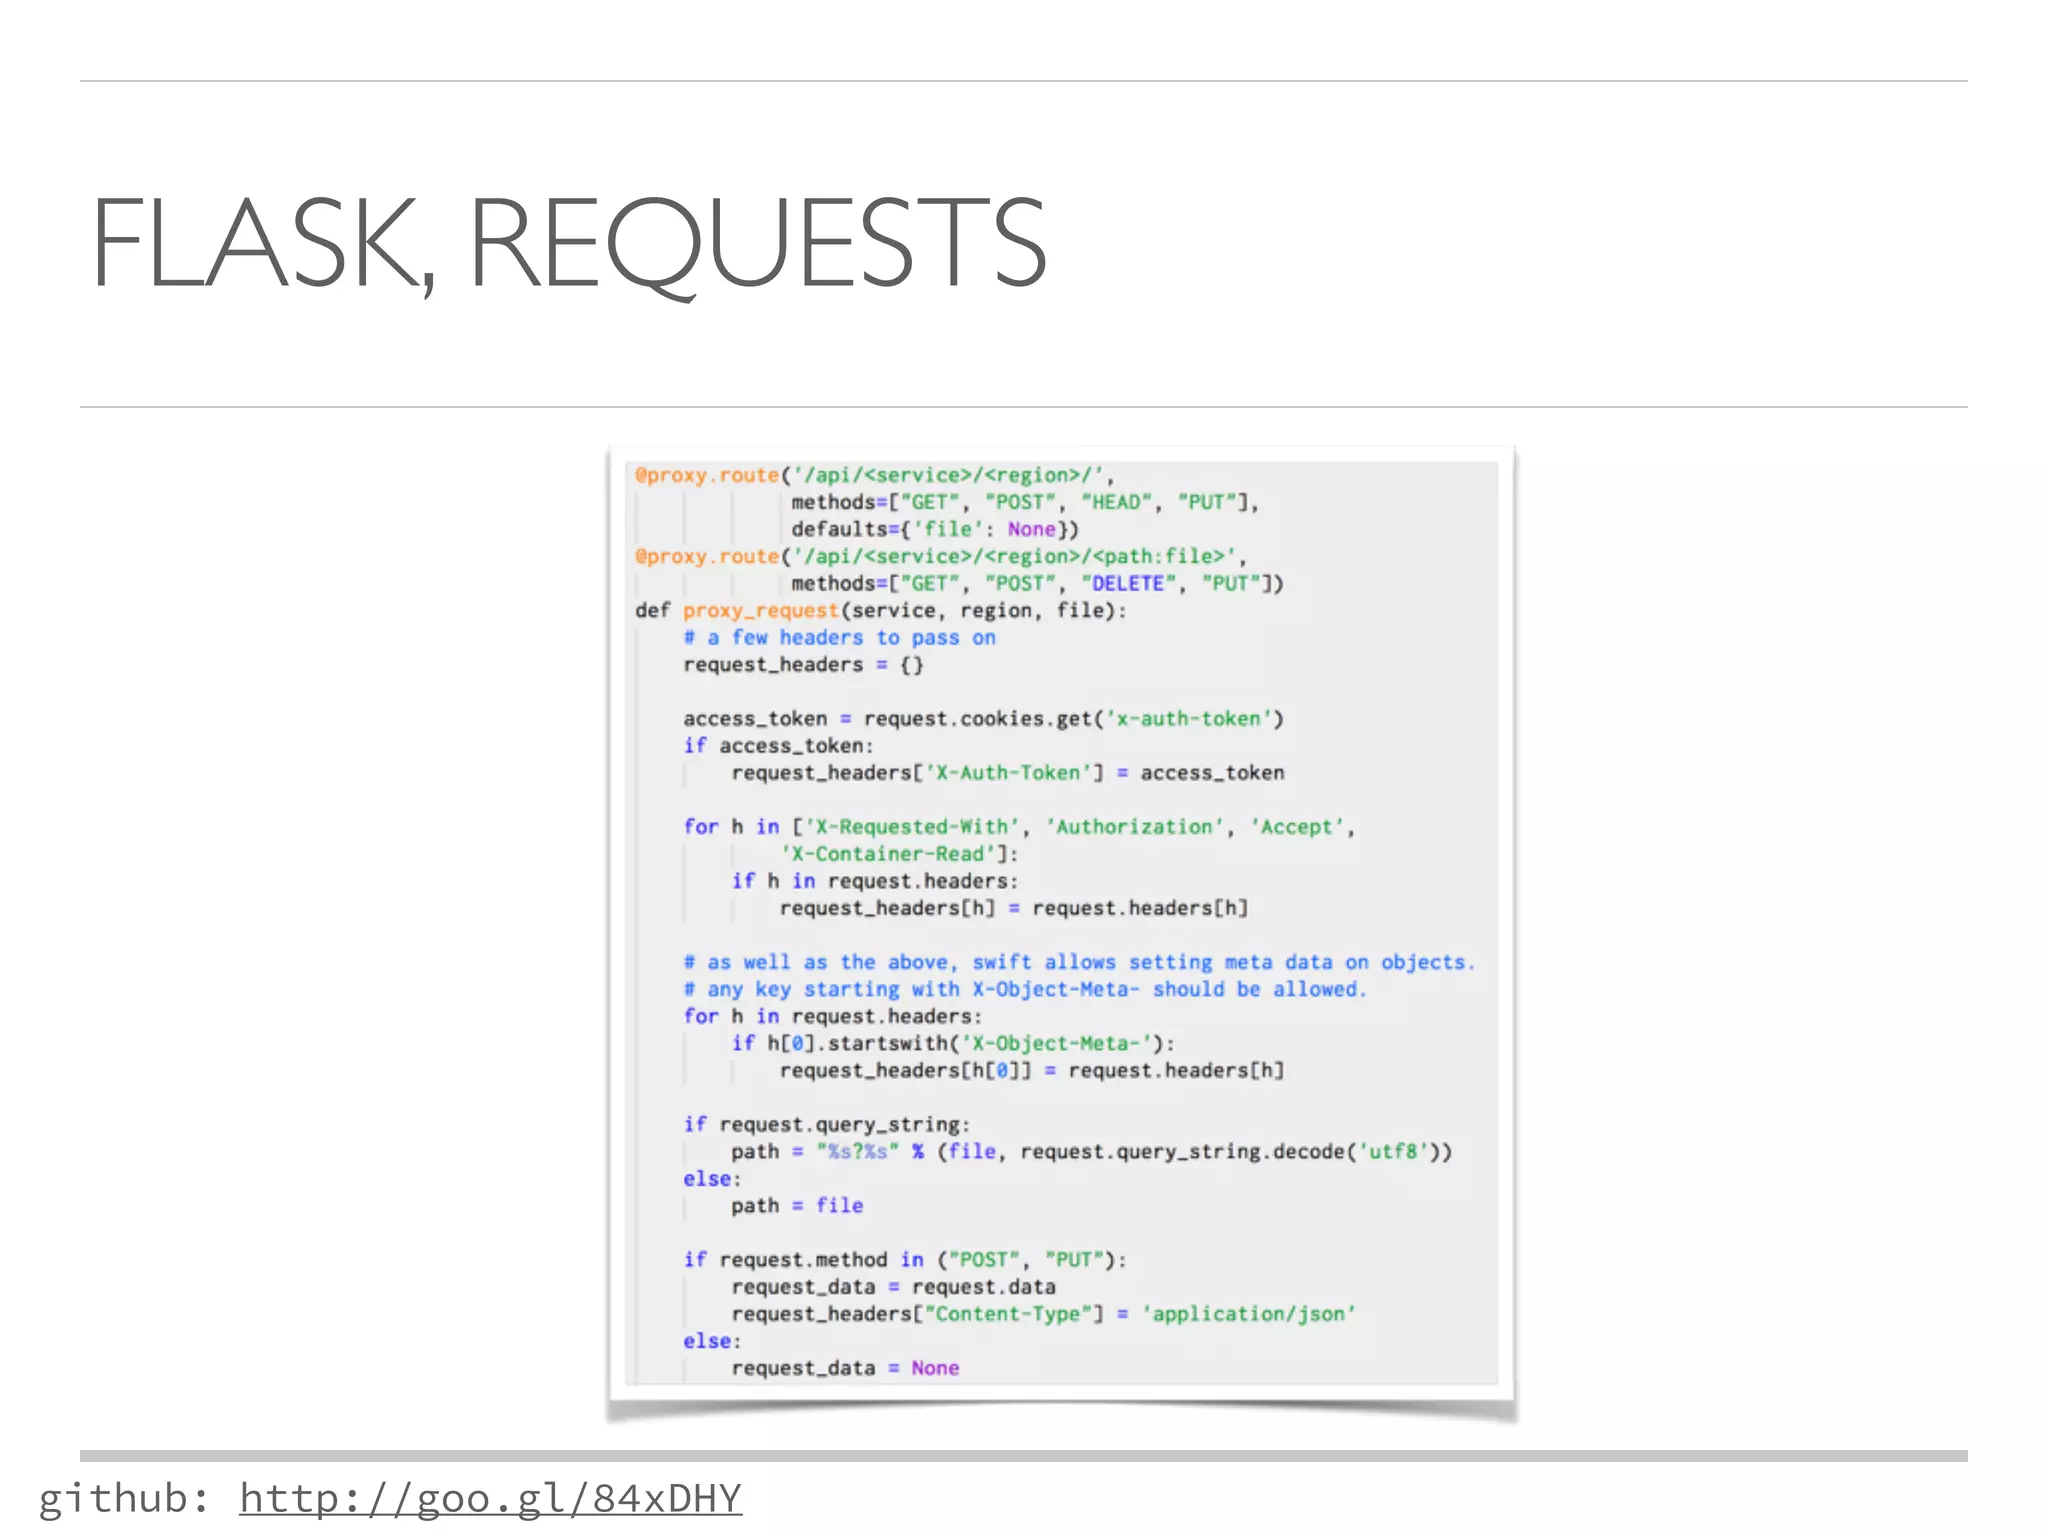Screen dimensions: 2048x1536
Task: Click the comment 'any key starting with X-Object-Meta-'
Action: pos(1025,989)
